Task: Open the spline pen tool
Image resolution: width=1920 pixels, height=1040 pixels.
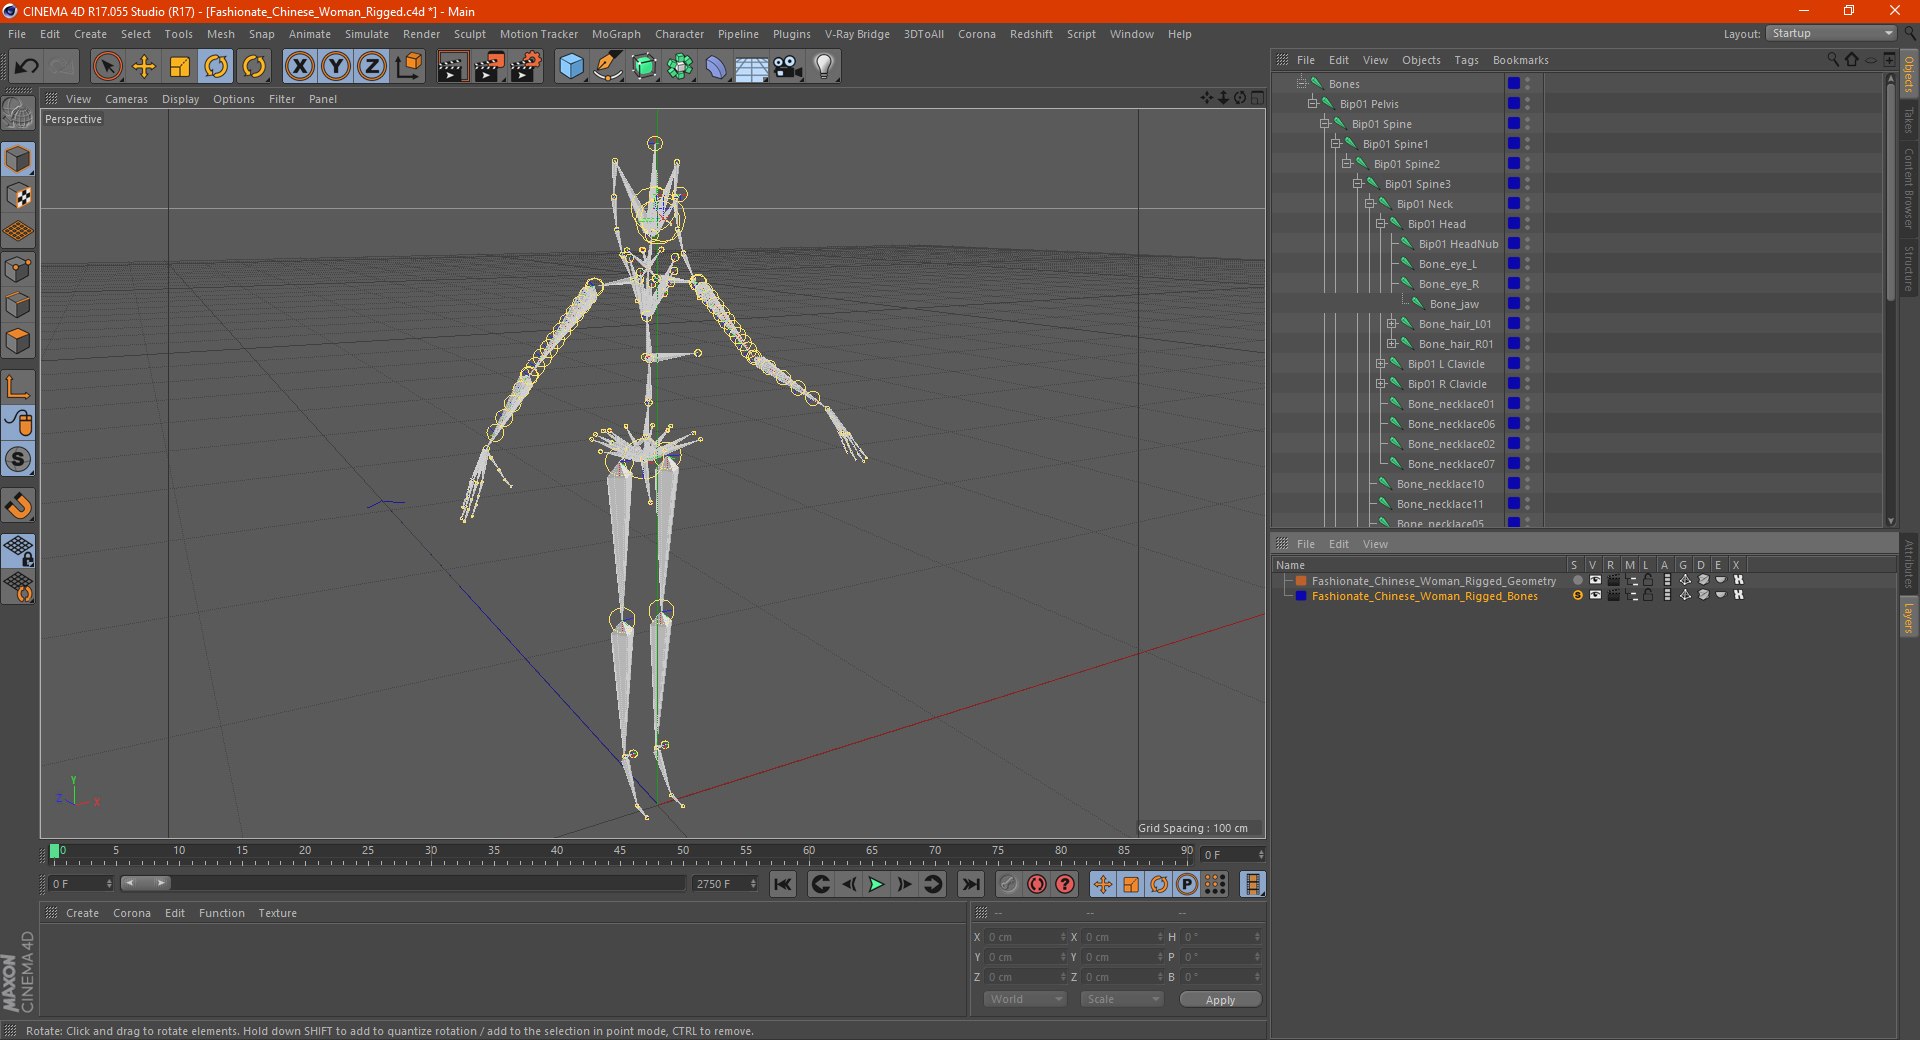Action: pyautogui.click(x=607, y=67)
